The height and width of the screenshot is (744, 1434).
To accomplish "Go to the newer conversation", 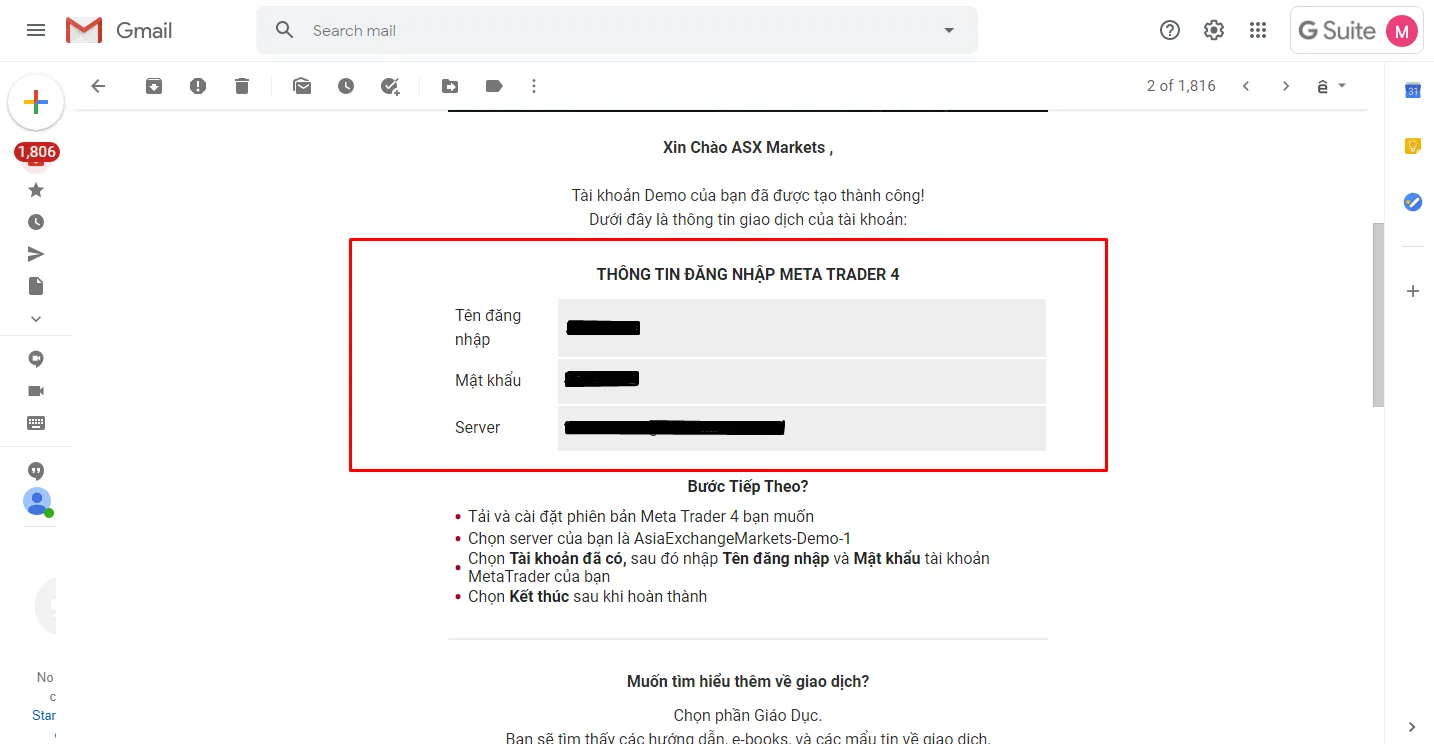I will [1246, 86].
